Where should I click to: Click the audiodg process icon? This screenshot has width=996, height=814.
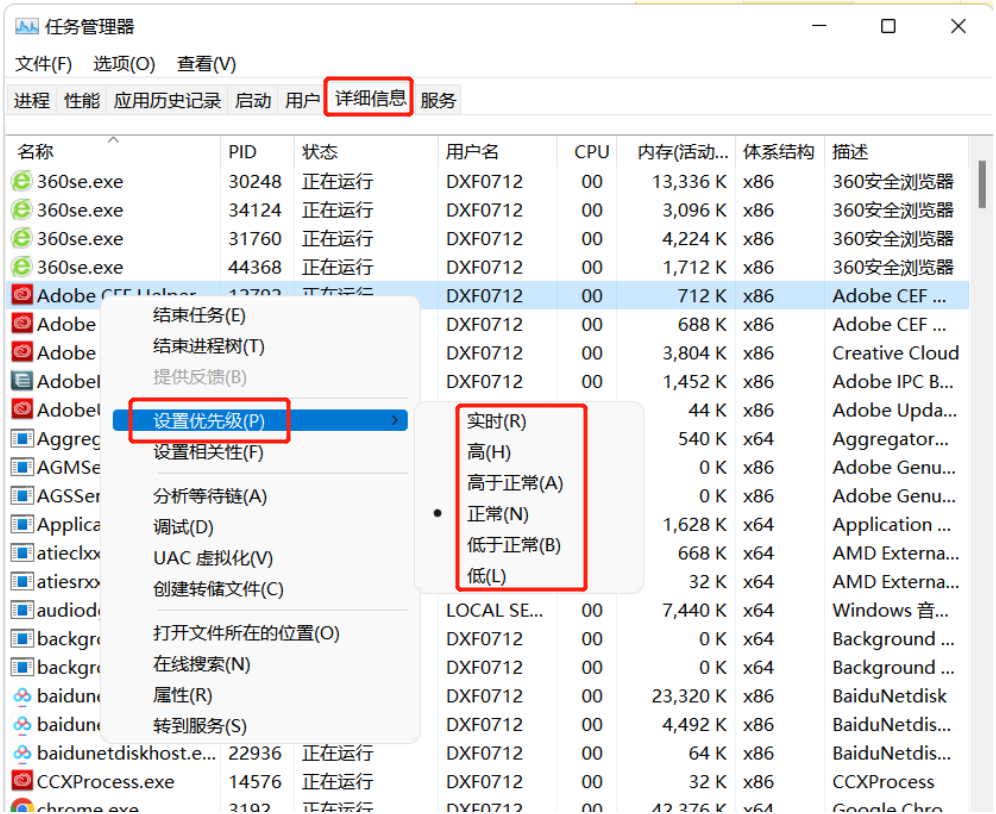pos(22,610)
